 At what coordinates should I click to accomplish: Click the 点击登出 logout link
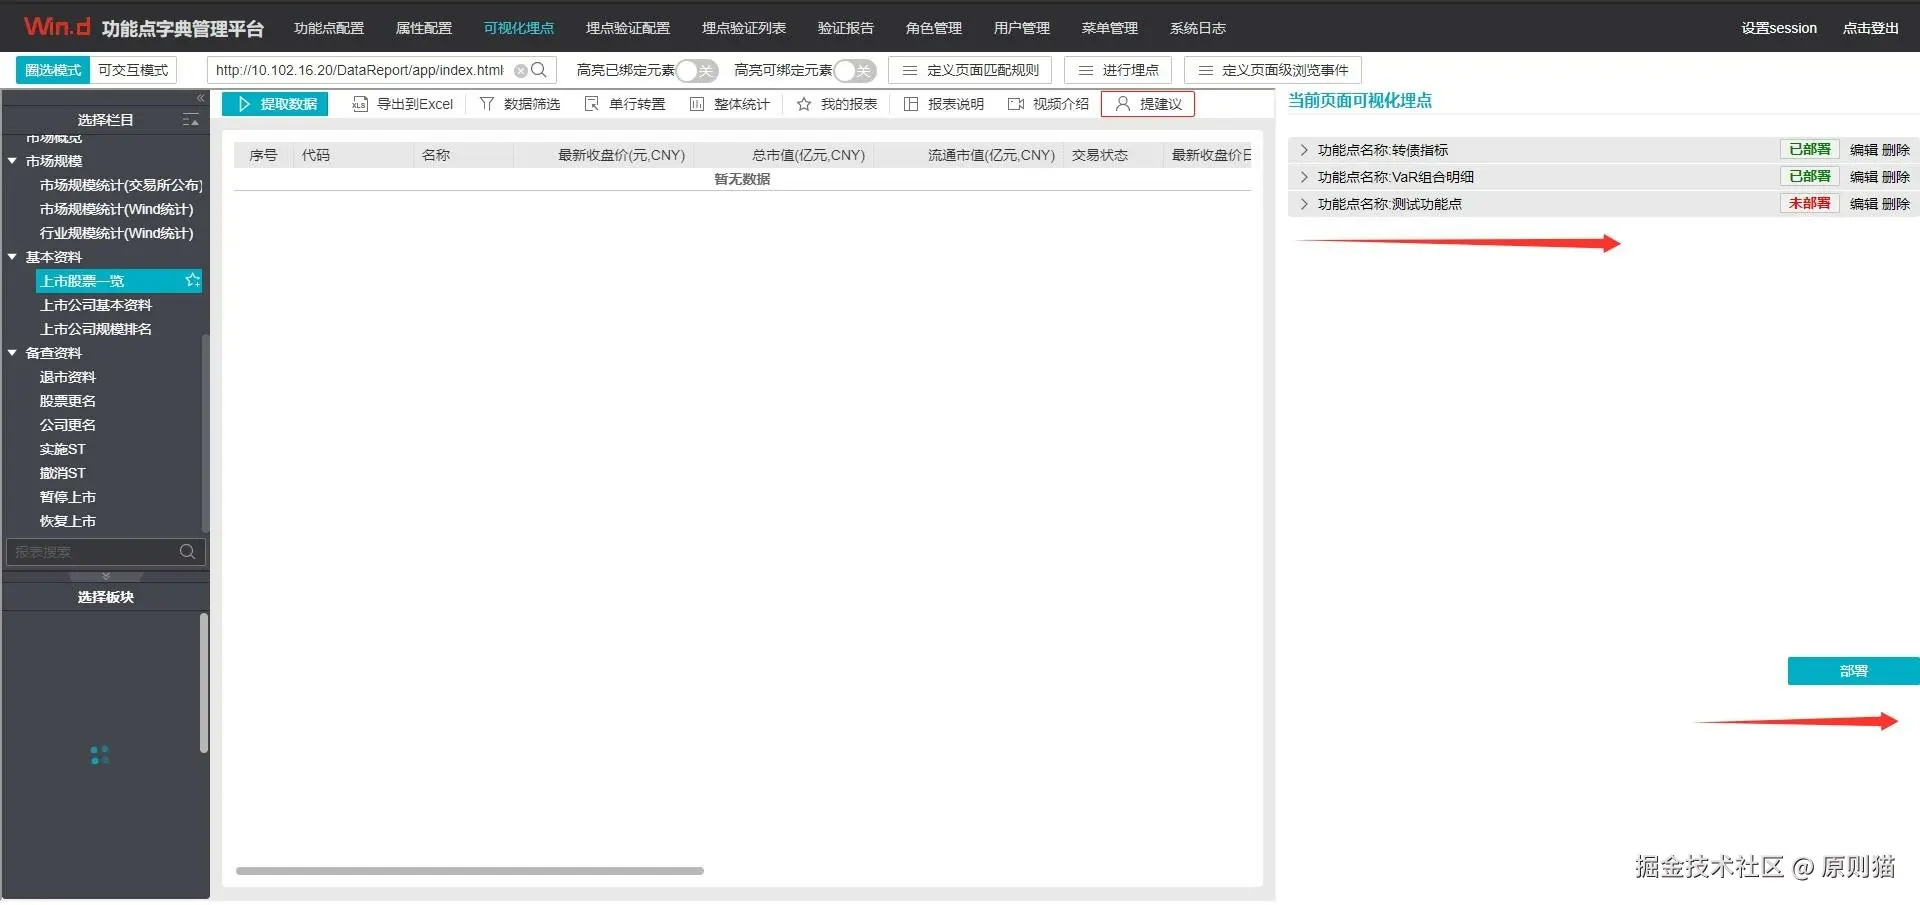(1869, 27)
